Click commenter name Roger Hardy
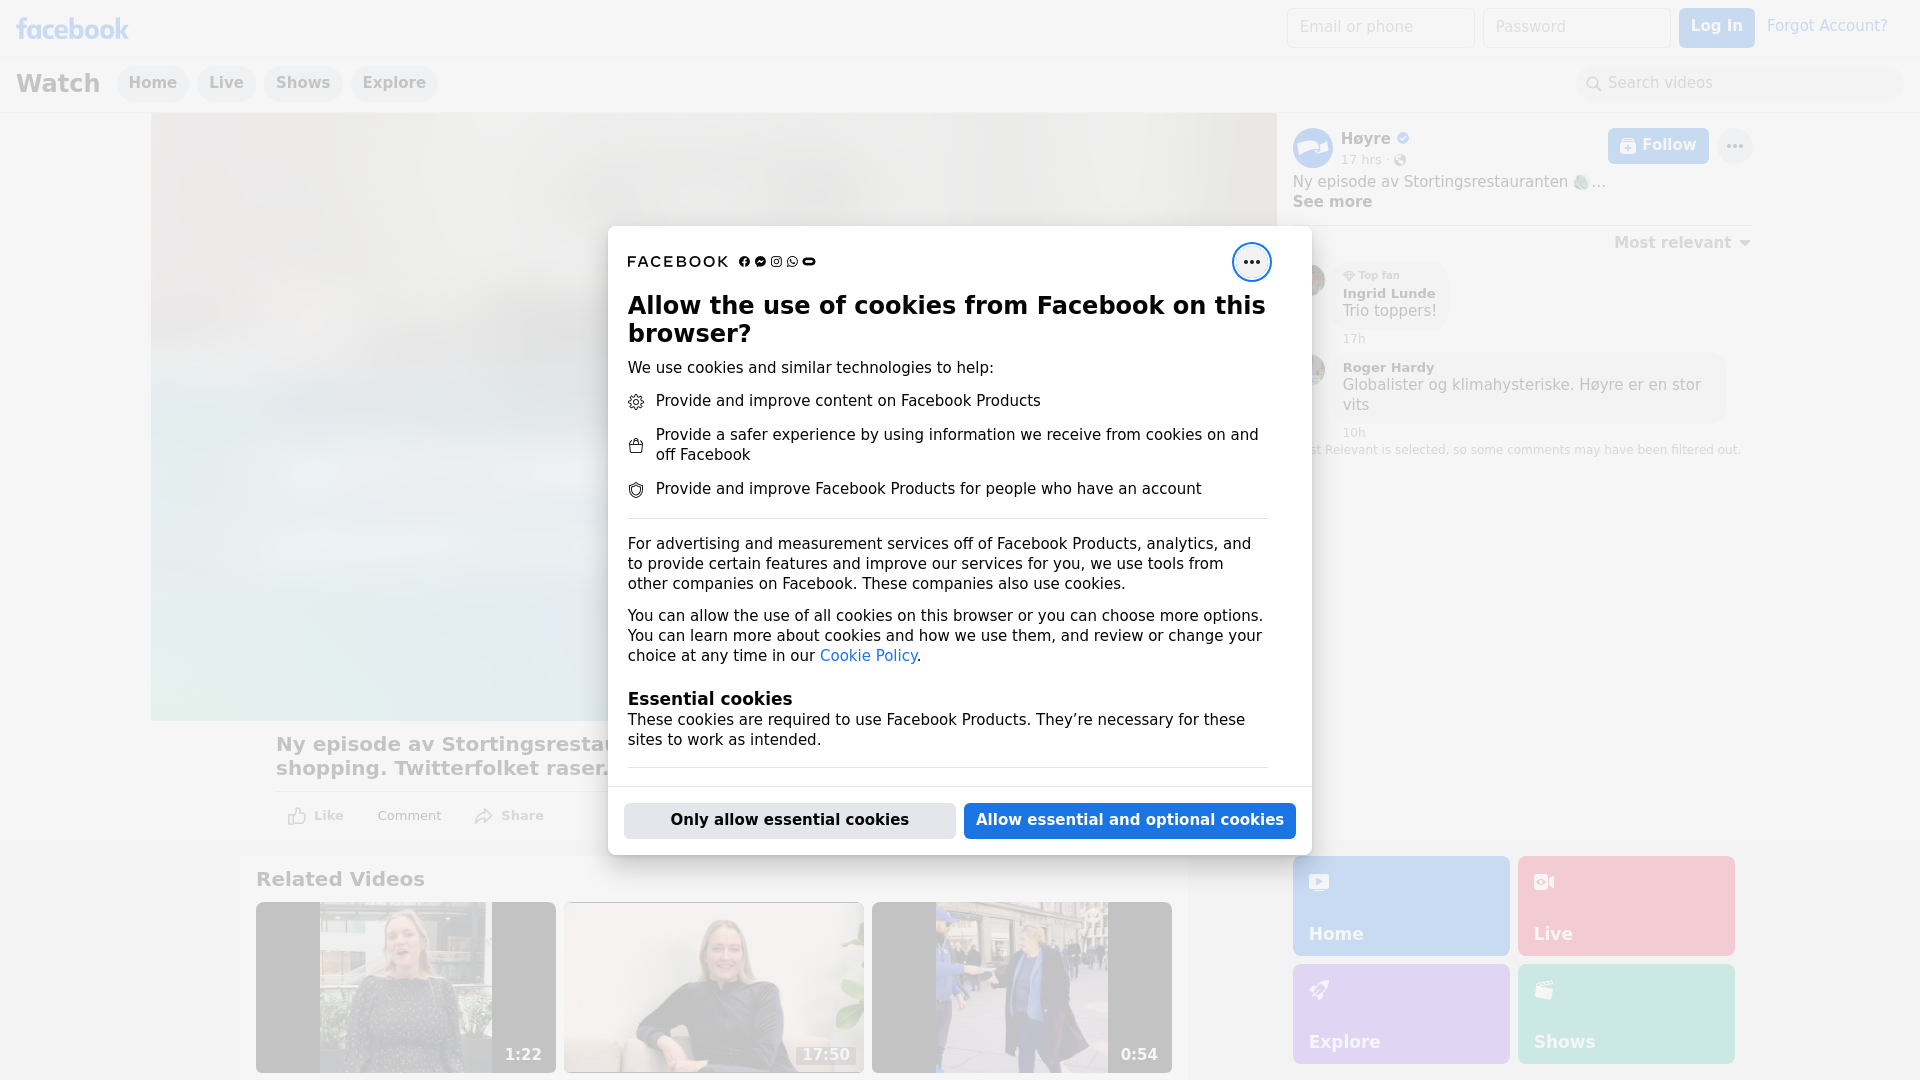Screen dimensions: 1920x1080 click(x=1388, y=368)
